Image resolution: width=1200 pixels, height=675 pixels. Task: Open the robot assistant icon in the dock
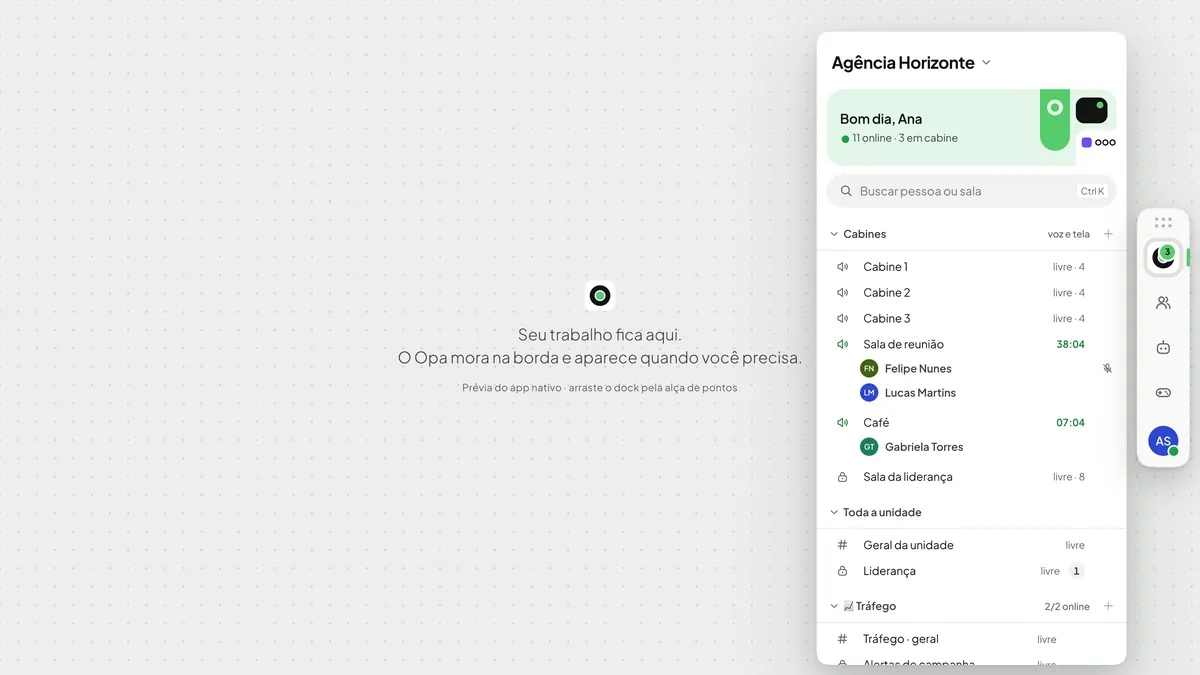[1163, 348]
